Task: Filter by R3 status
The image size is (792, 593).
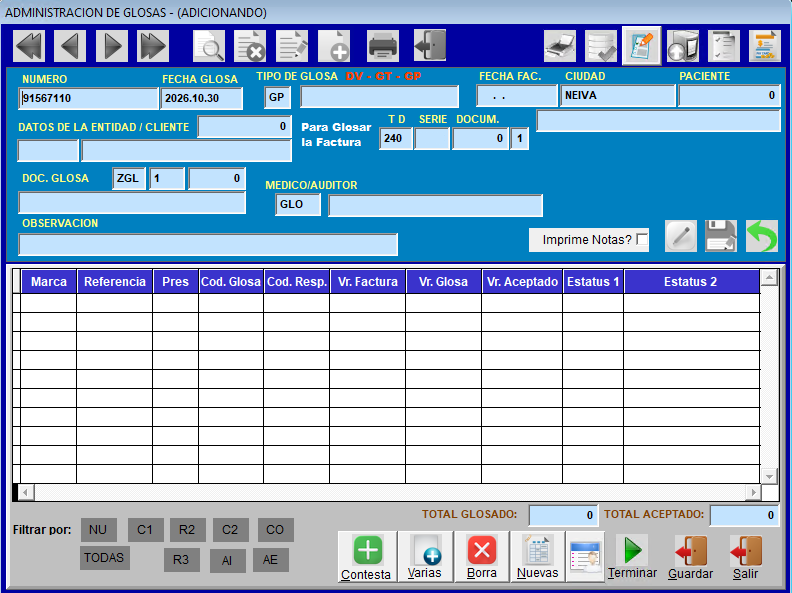Action: pos(181,560)
